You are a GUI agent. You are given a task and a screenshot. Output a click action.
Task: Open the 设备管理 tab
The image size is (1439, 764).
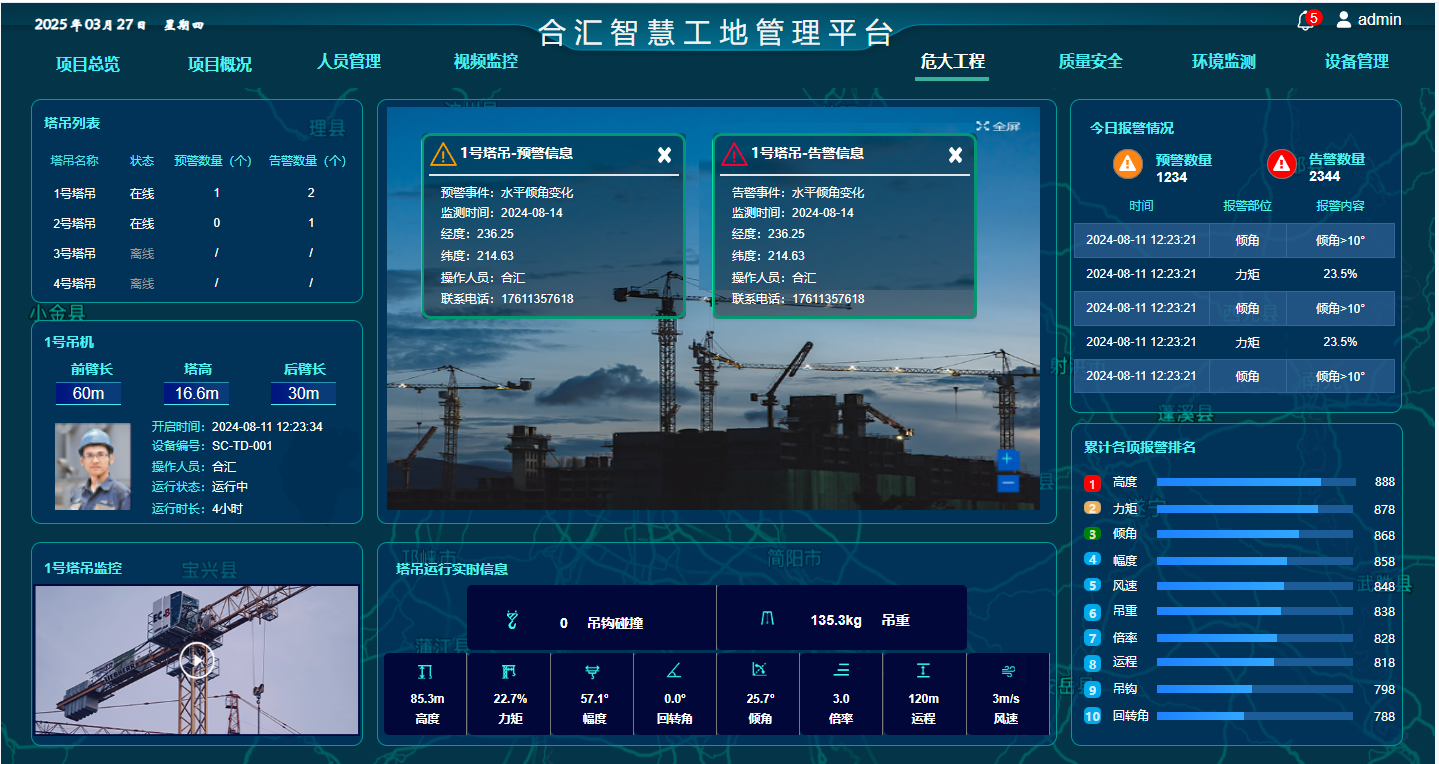(1356, 61)
